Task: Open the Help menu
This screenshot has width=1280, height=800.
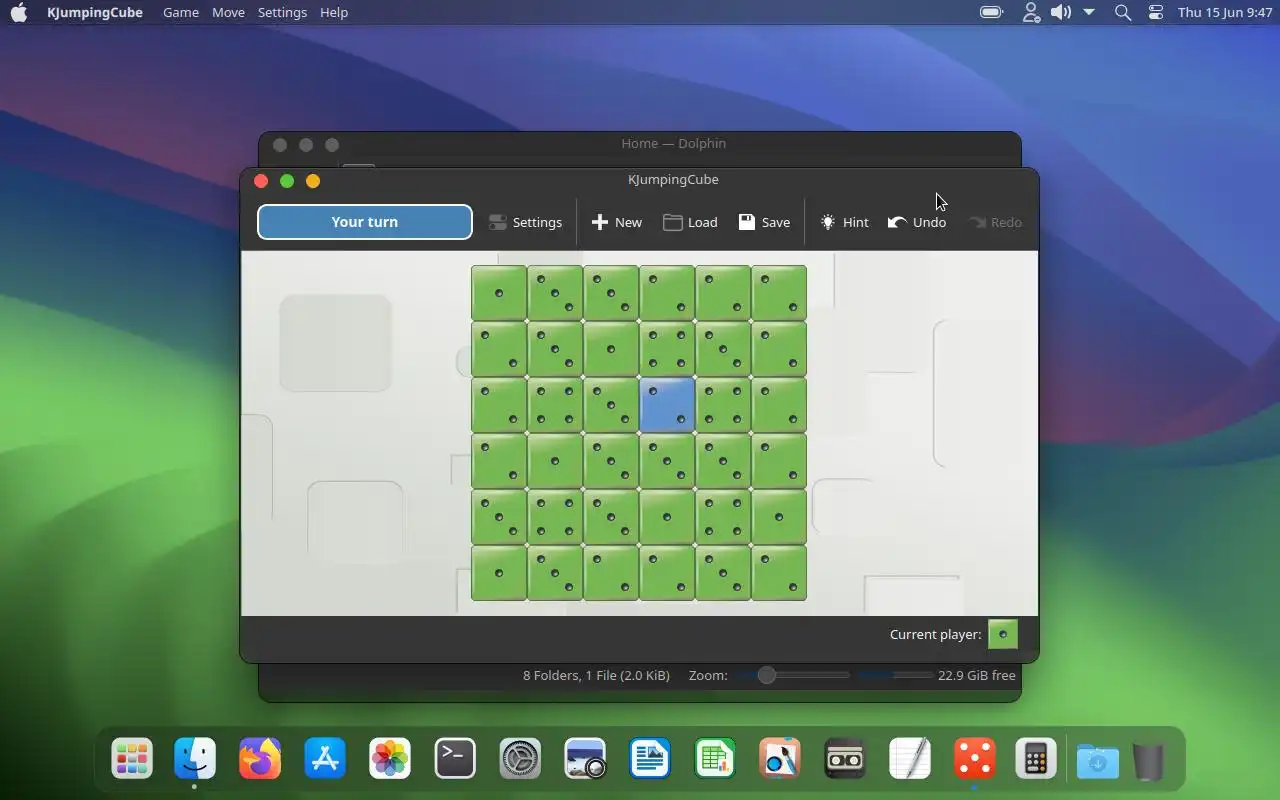Action: pos(334,12)
